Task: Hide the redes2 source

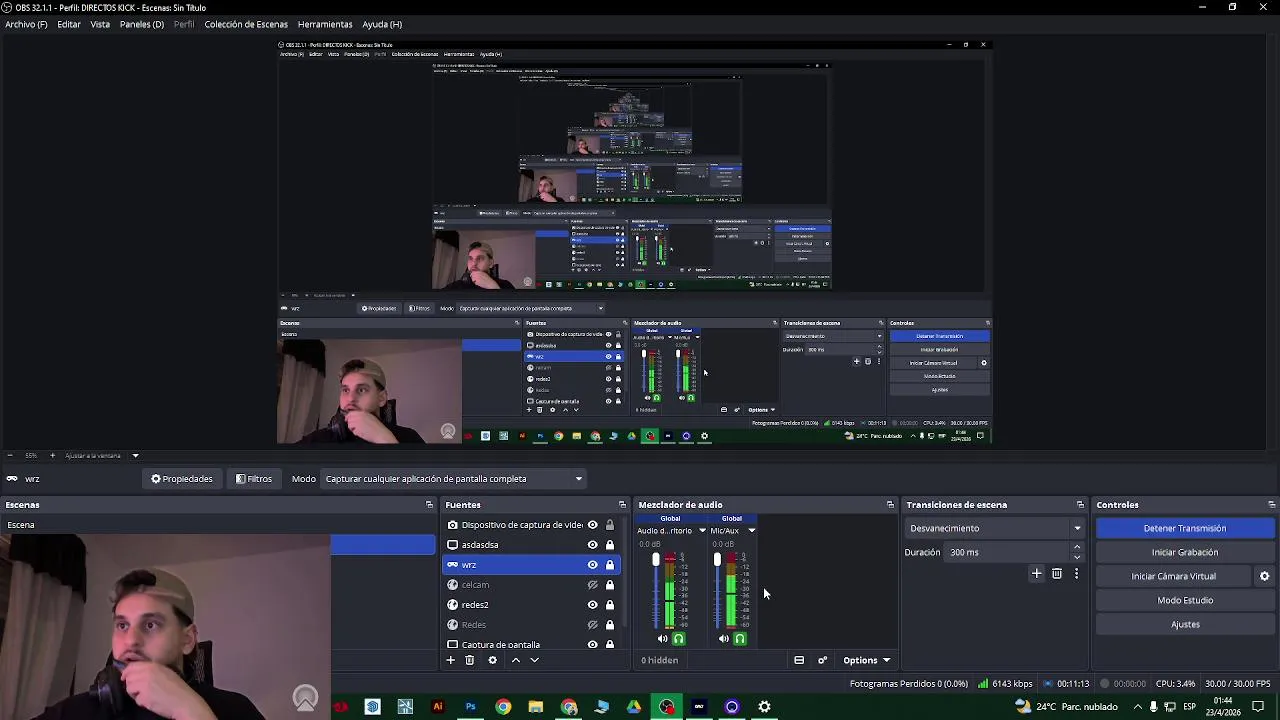Action: click(x=592, y=605)
